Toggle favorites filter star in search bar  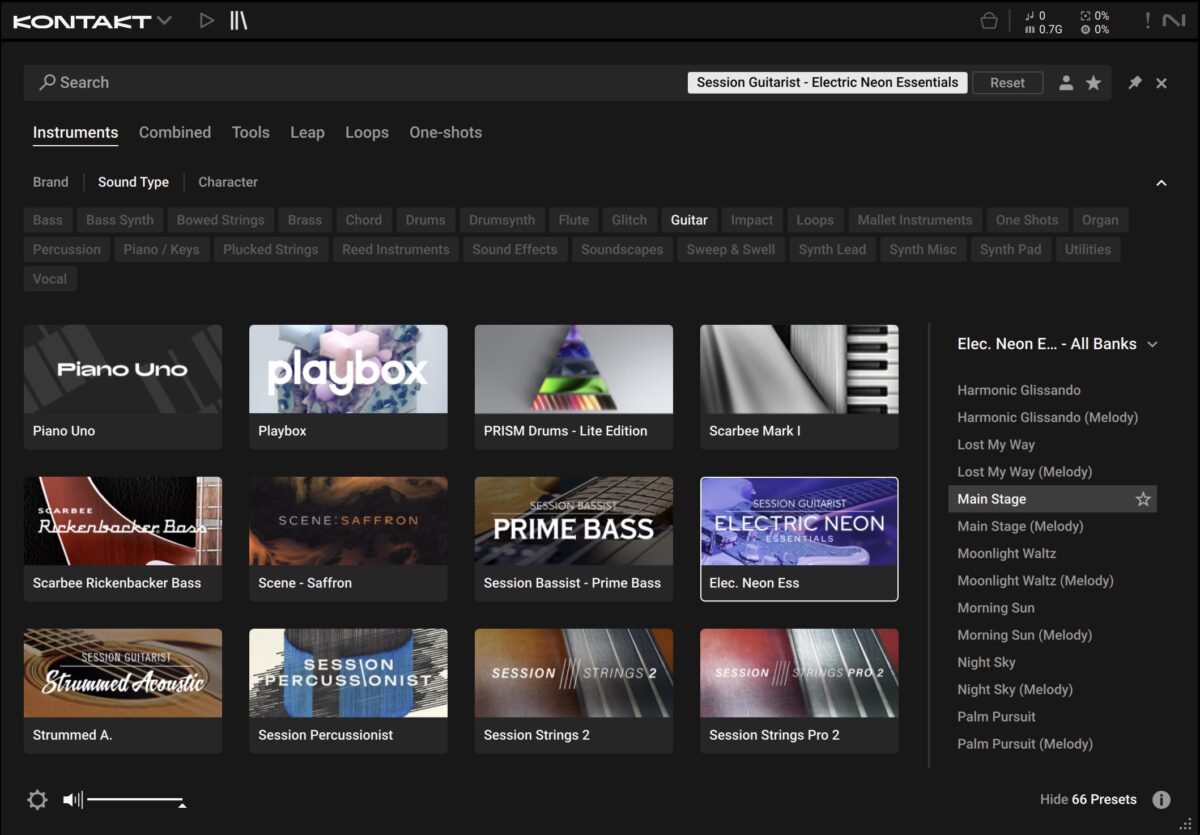coord(1093,83)
